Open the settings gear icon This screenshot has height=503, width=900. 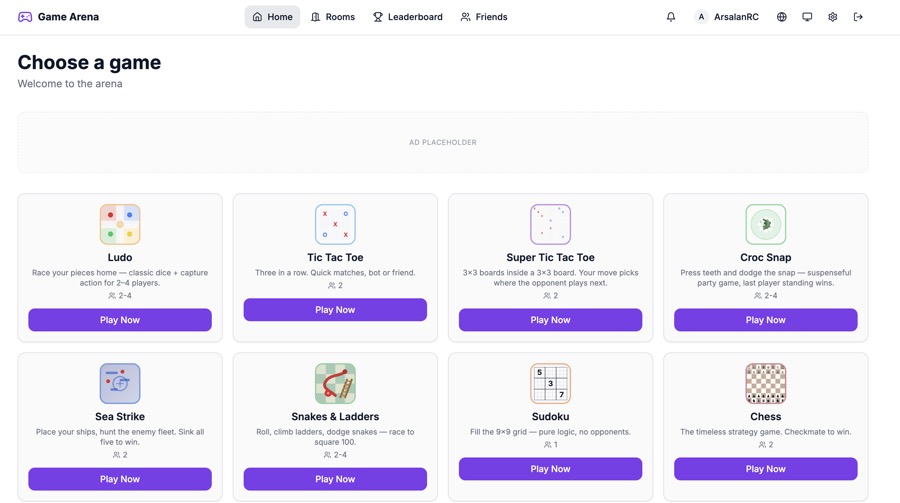click(832, 17)
